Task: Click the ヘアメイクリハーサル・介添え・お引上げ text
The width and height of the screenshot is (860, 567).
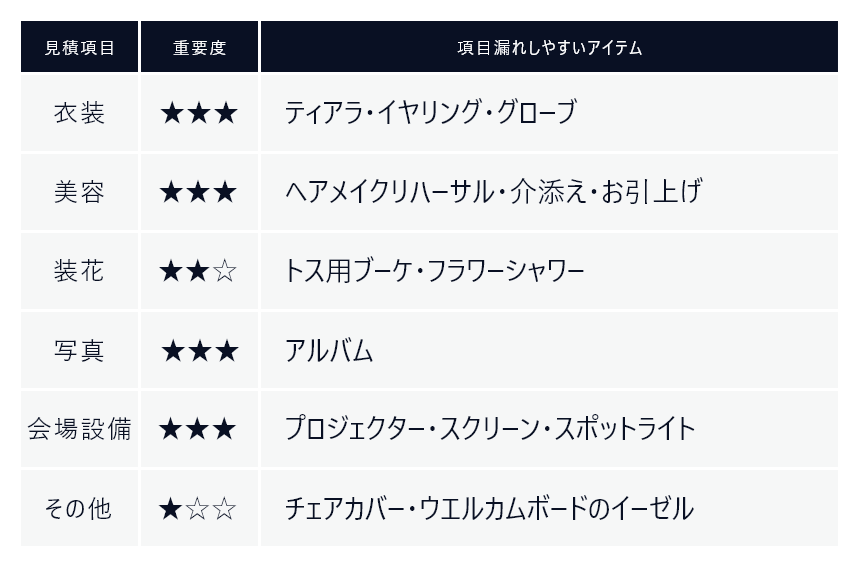Action: (x=493, y=191)
